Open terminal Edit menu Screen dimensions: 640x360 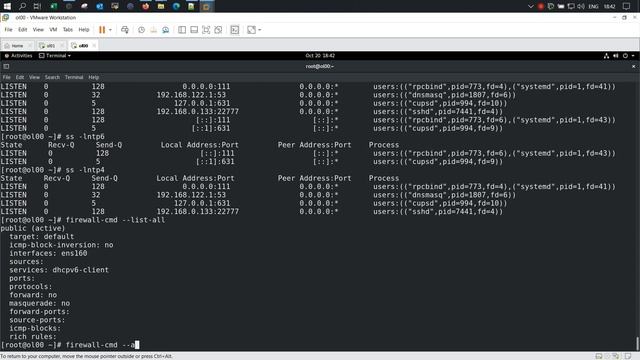click(x=20, y=77)
